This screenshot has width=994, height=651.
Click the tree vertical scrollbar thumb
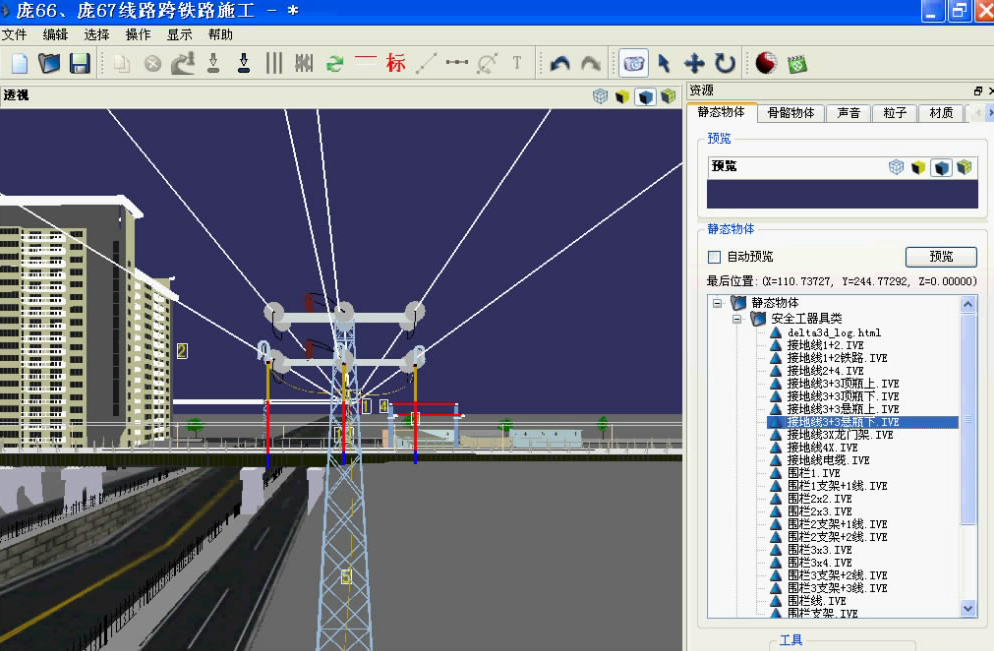point(968,419)
